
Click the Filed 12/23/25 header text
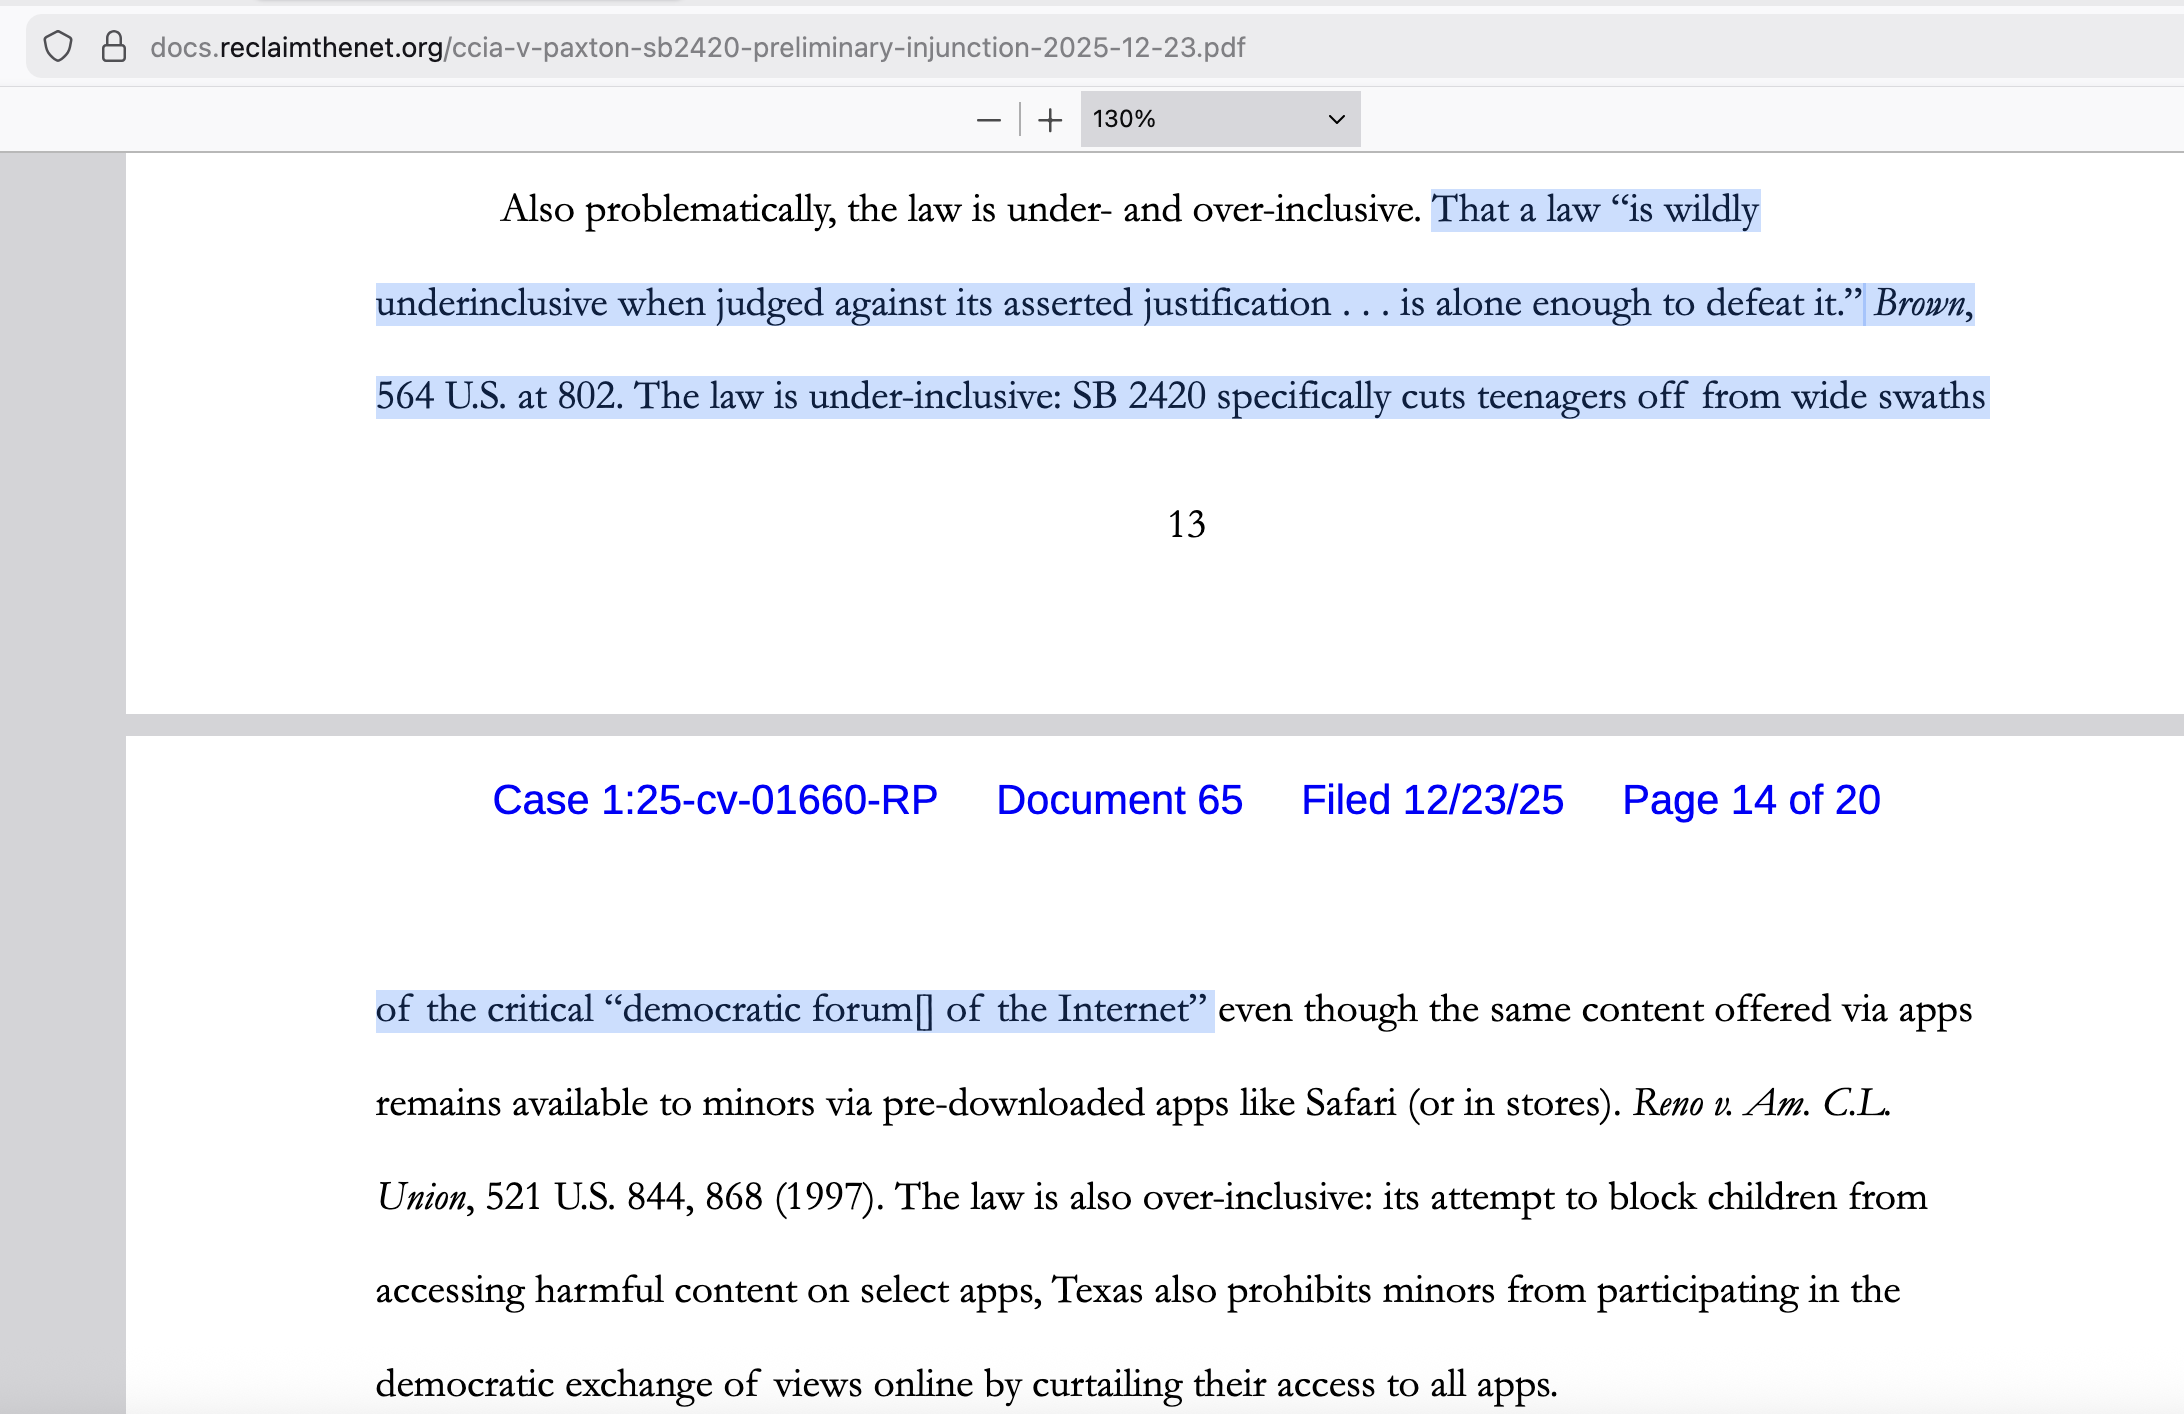[x=1432, y=800]
